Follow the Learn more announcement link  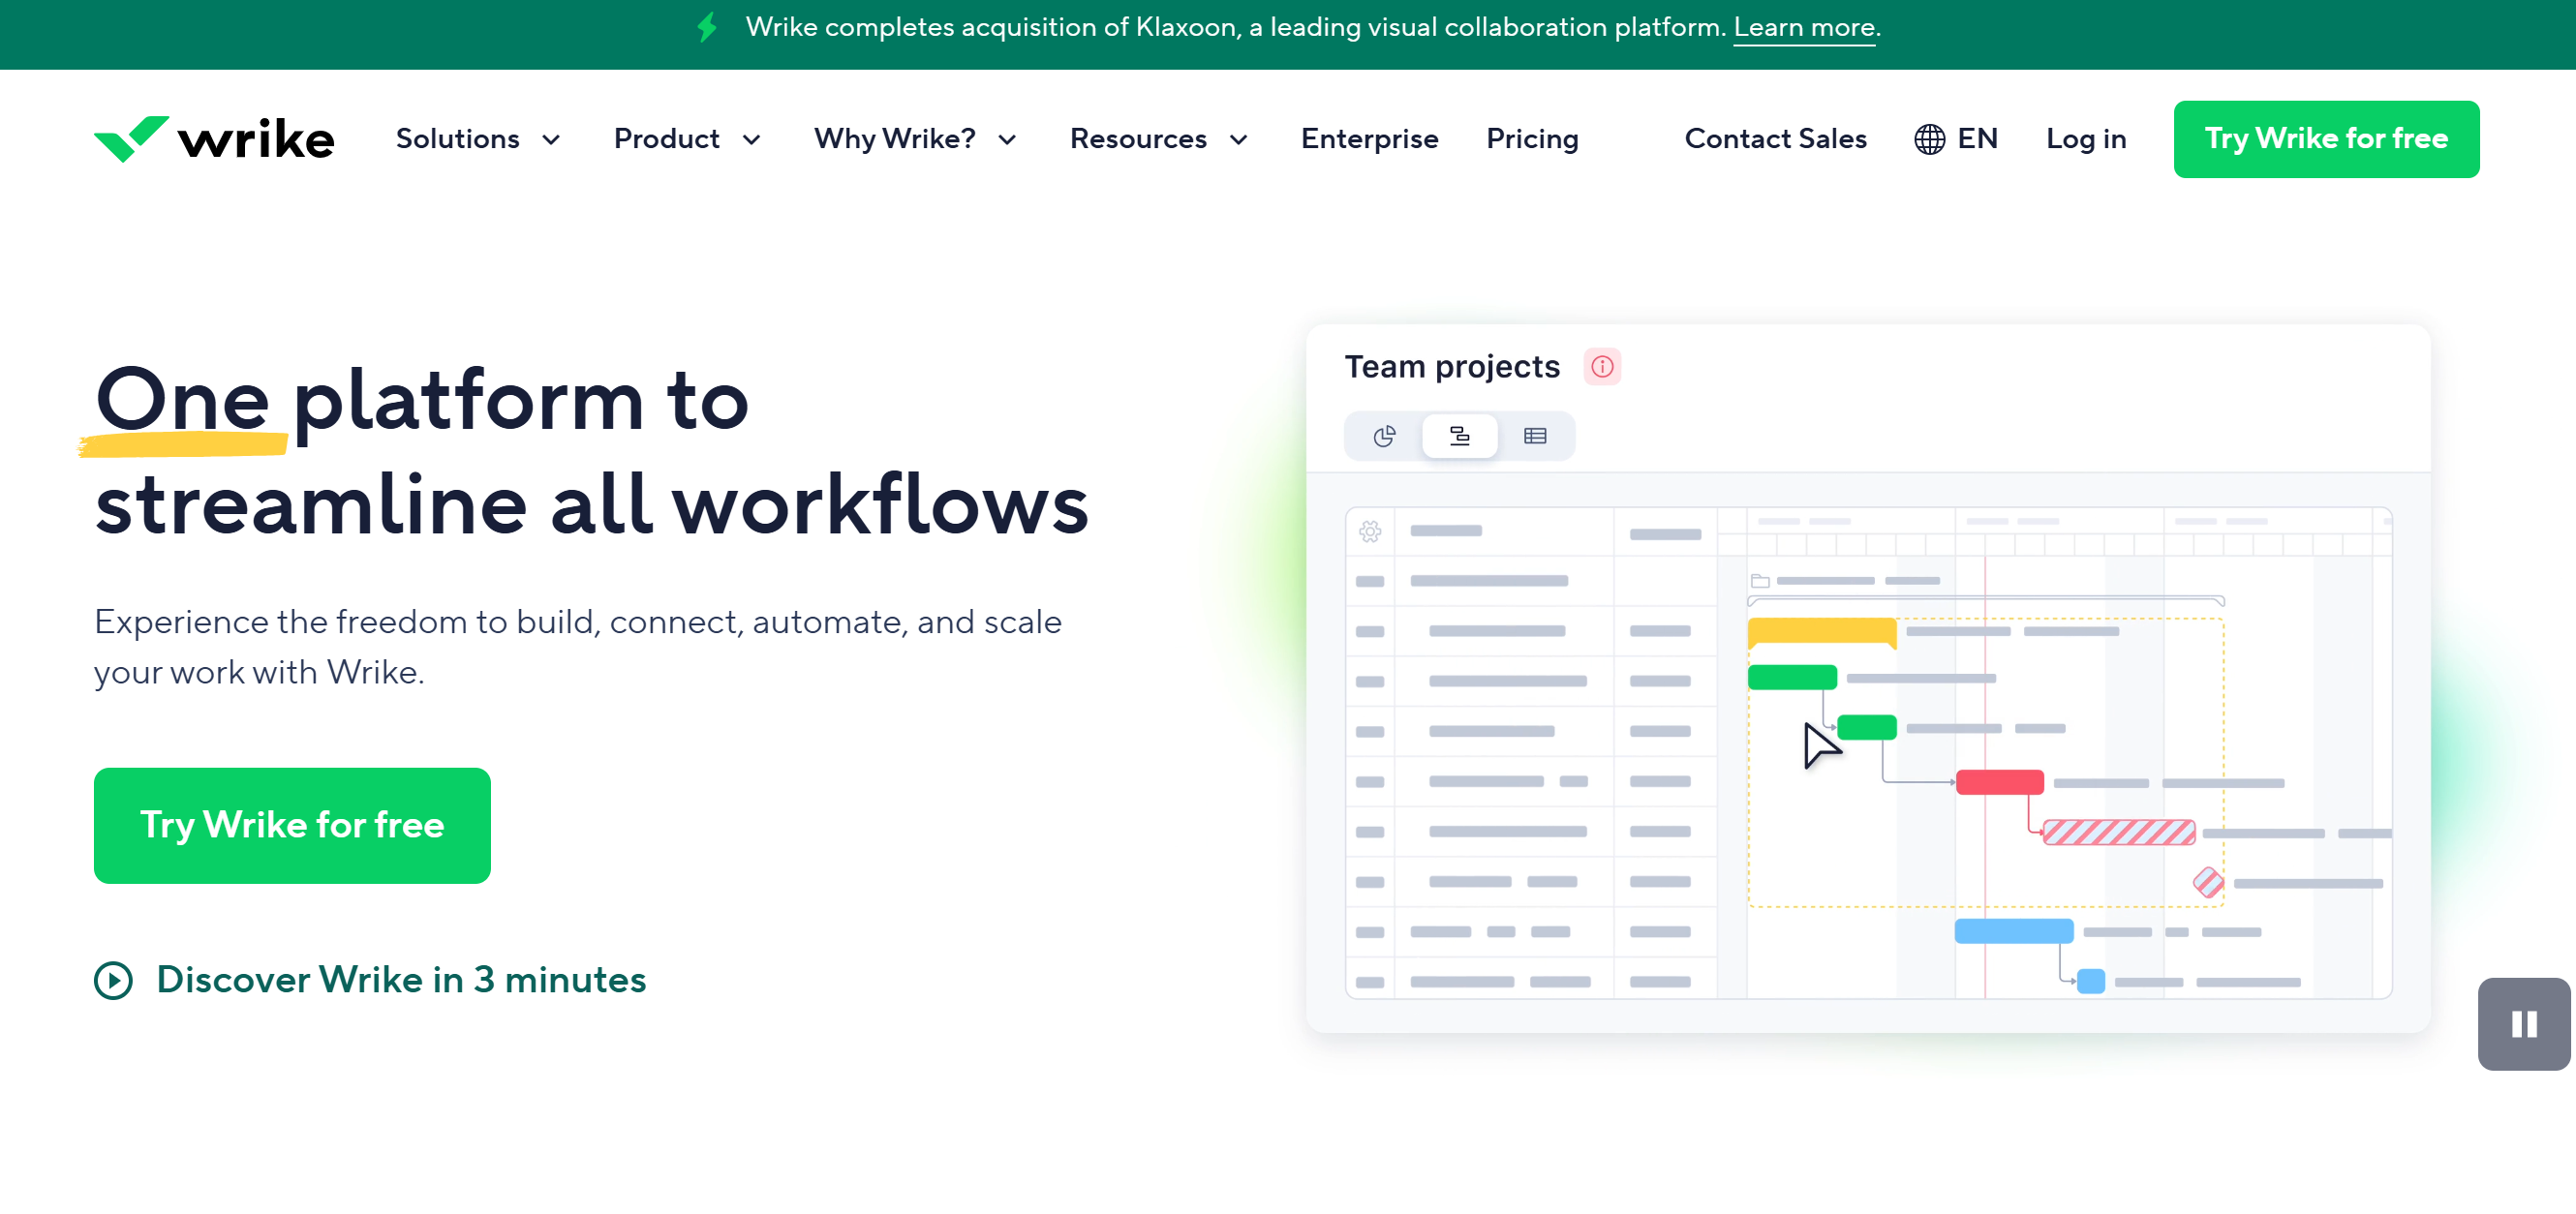tap(1803, 28)
